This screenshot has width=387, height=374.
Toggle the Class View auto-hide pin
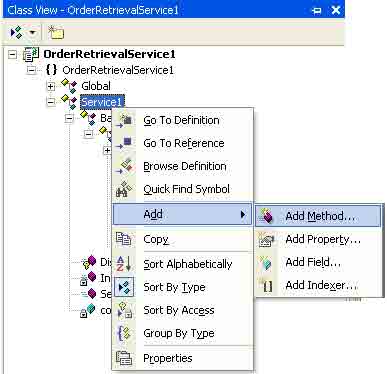316,10
